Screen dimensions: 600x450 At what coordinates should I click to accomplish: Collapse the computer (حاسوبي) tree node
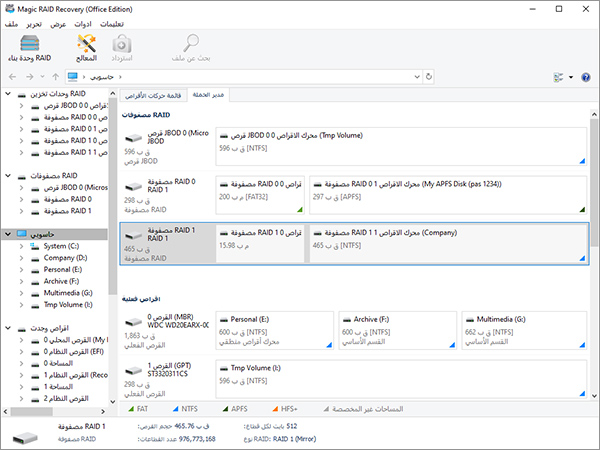(x=8, y=234)
